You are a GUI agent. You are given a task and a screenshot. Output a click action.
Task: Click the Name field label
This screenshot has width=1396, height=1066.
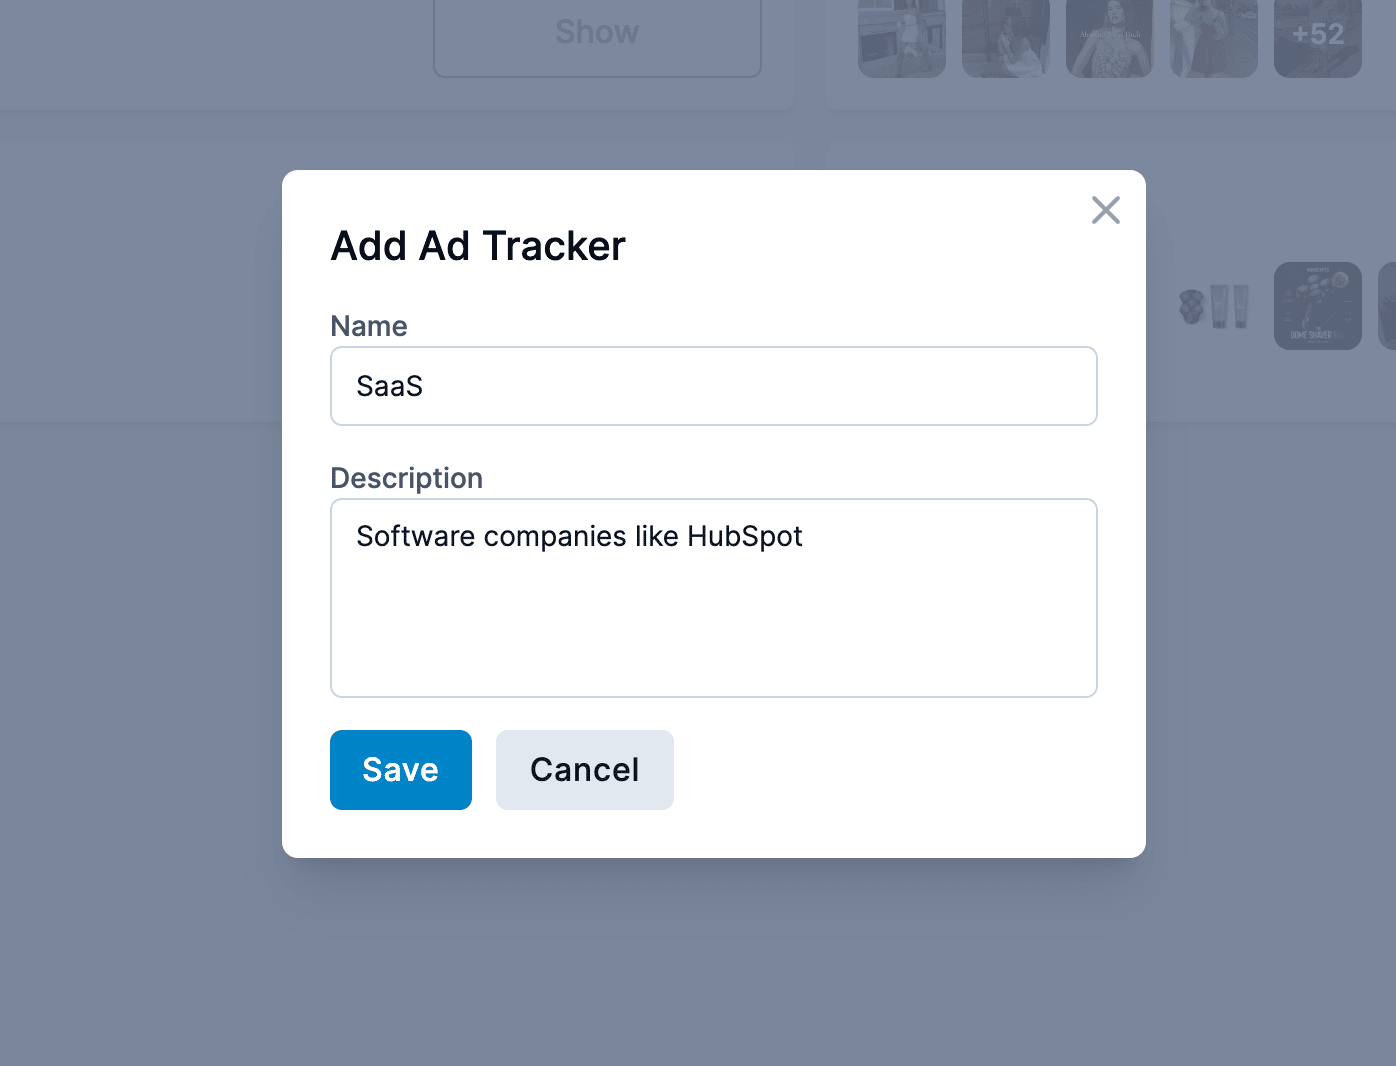[369, 326]
